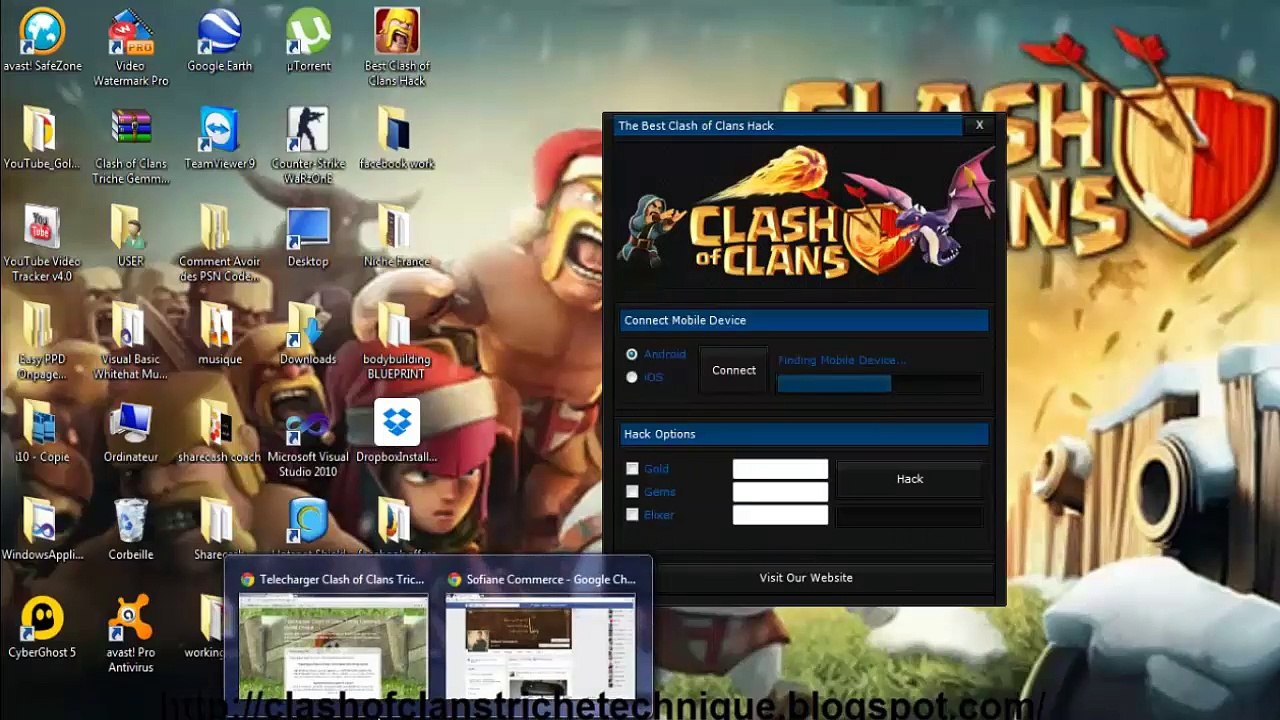Click Visit Our Website button
Image resolution: width=1280 pixels, height=720 pixels.
pos(806,578)
